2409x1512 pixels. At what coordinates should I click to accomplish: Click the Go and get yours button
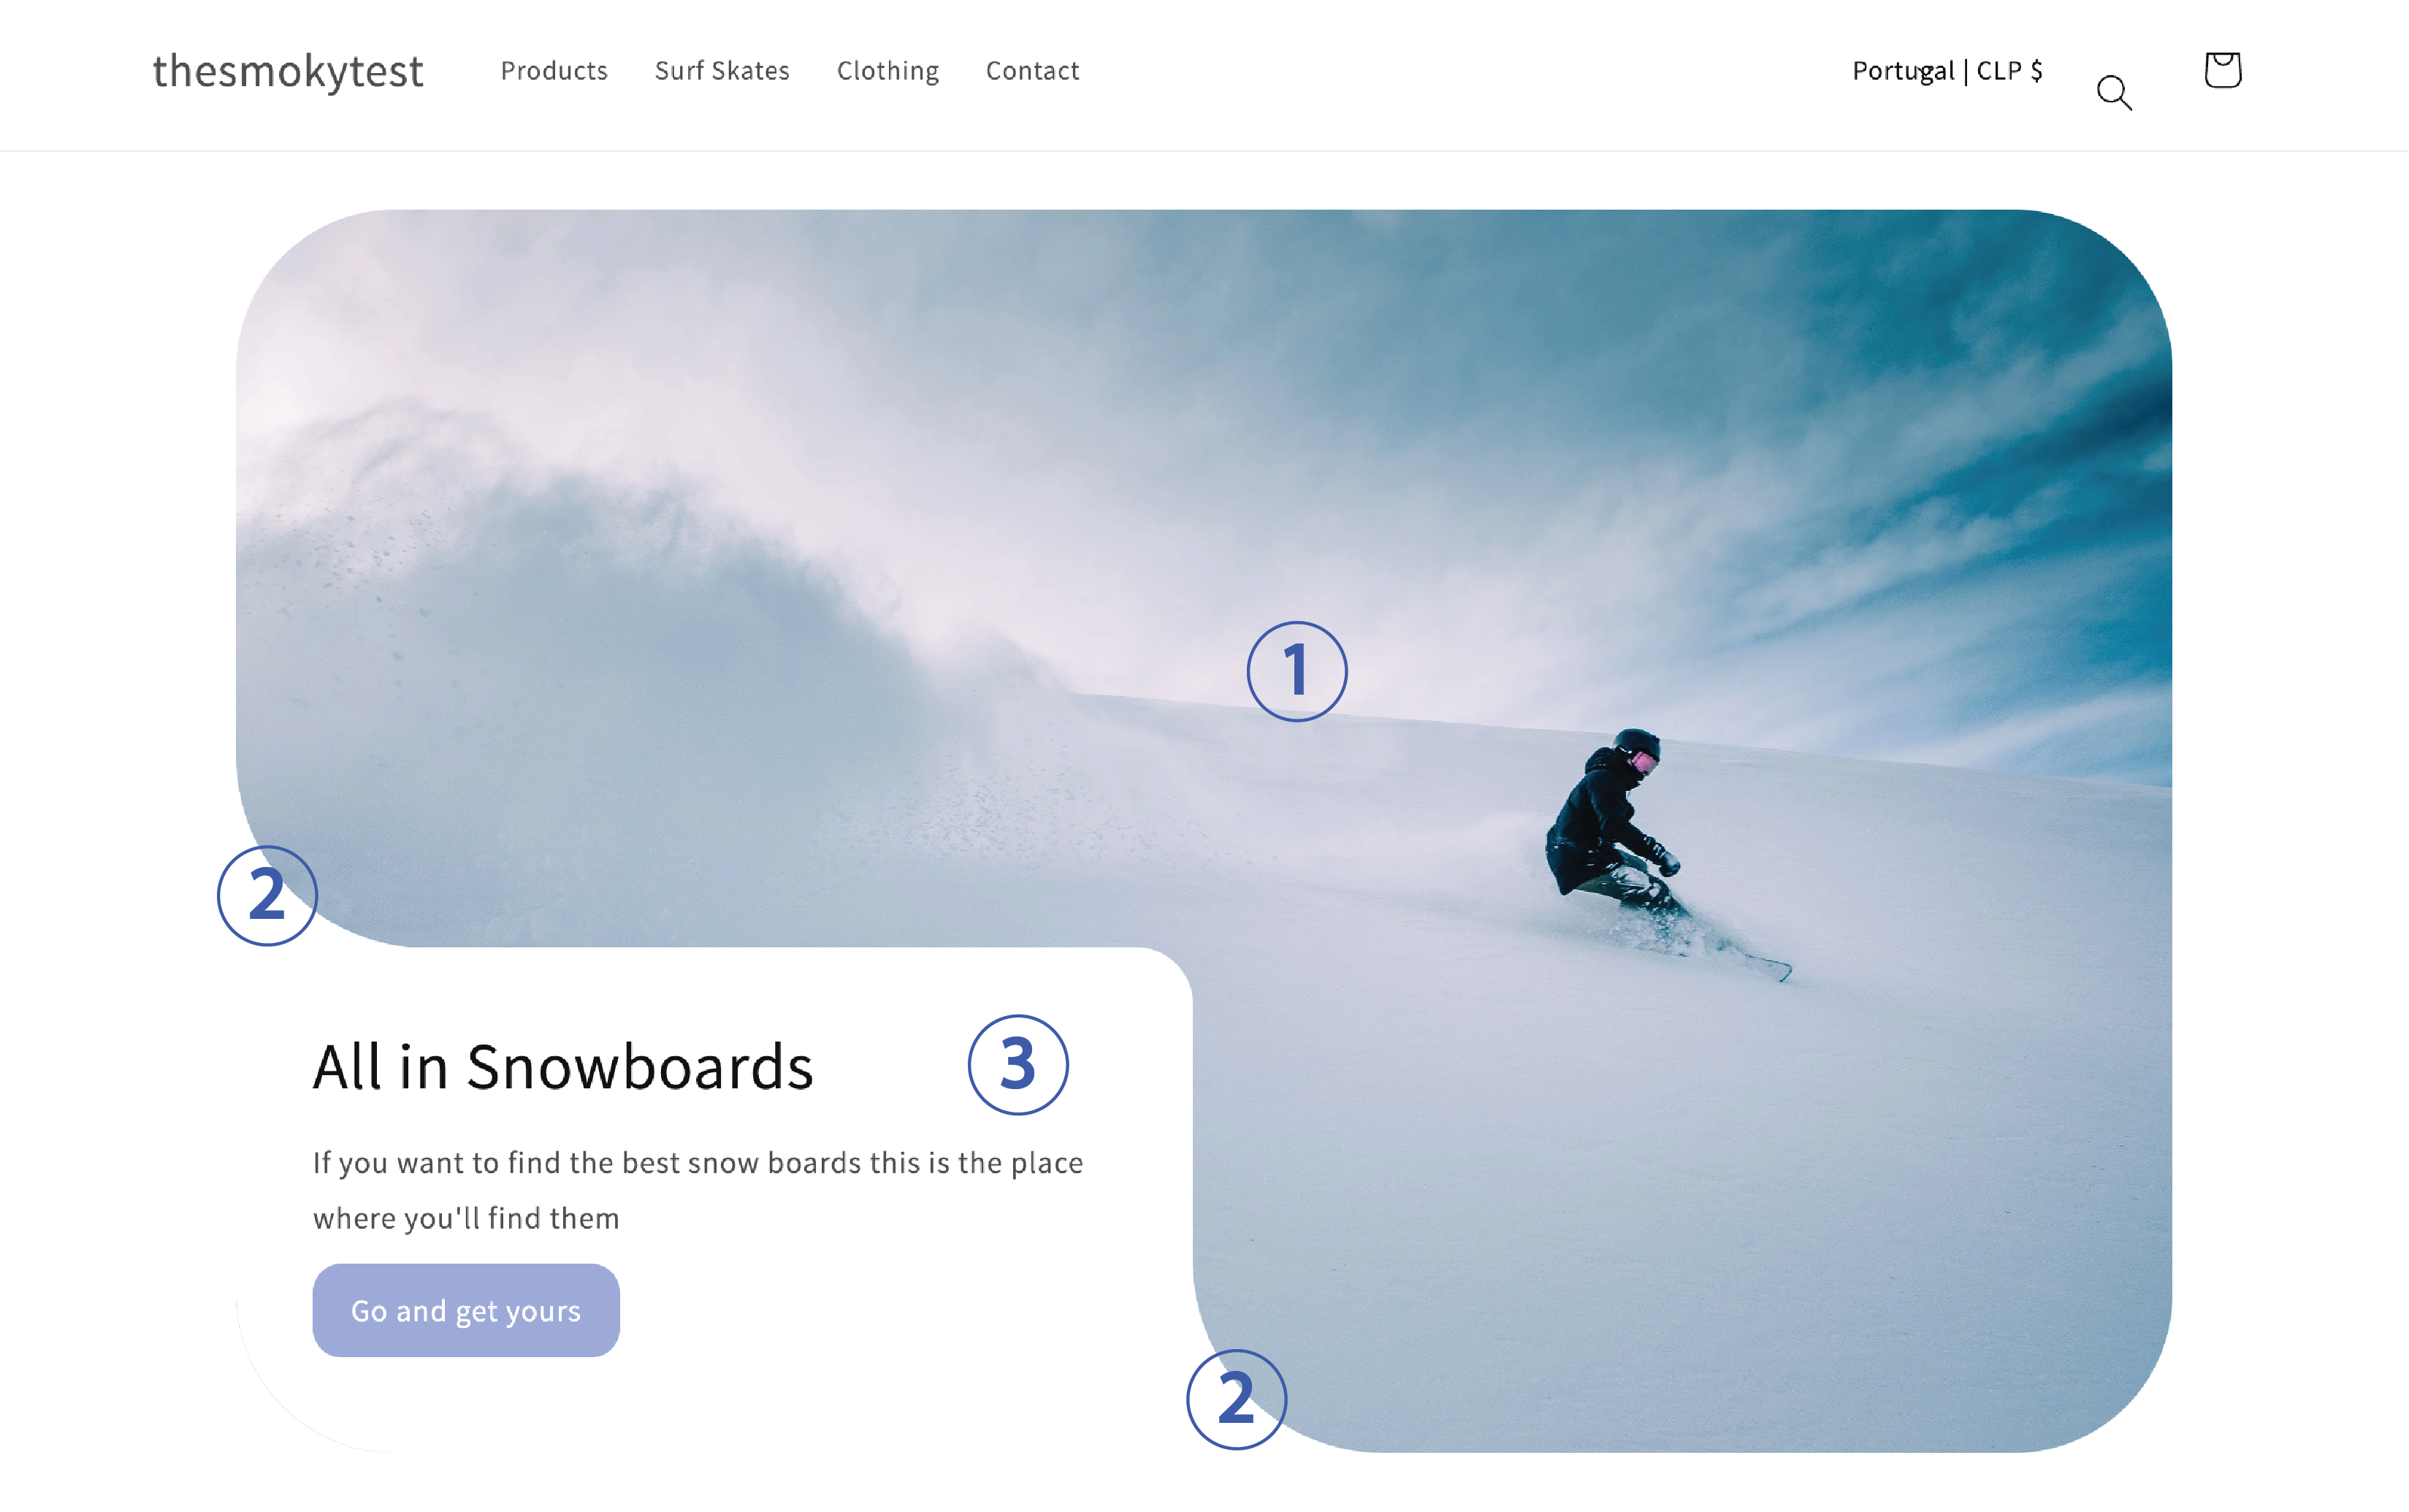pos(466,1310)
